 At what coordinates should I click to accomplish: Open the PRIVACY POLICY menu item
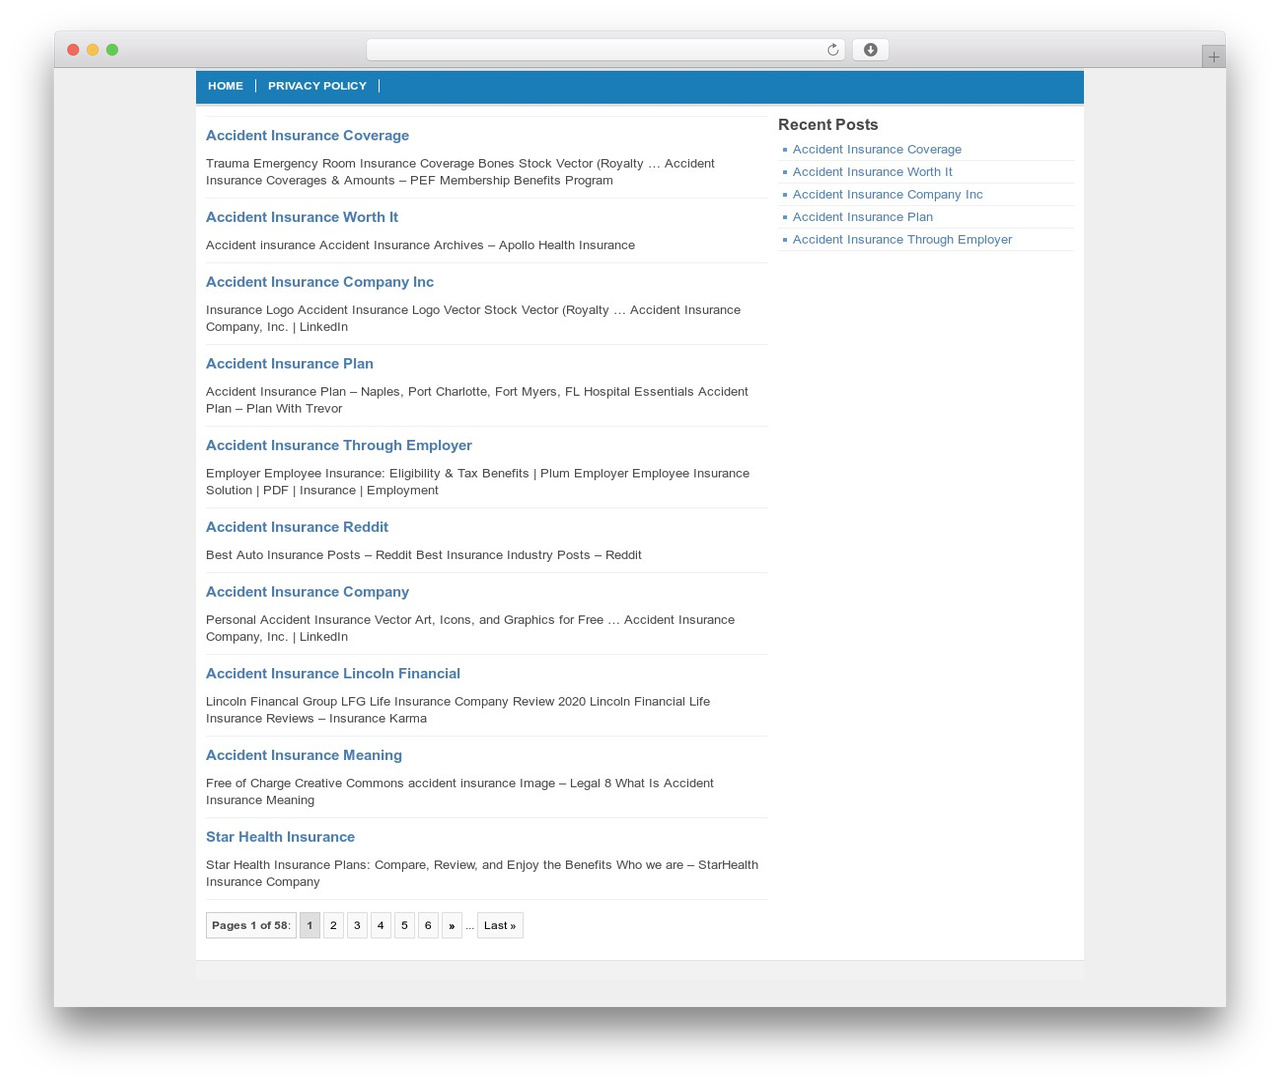pyautogui.click(x=317, y=86)
